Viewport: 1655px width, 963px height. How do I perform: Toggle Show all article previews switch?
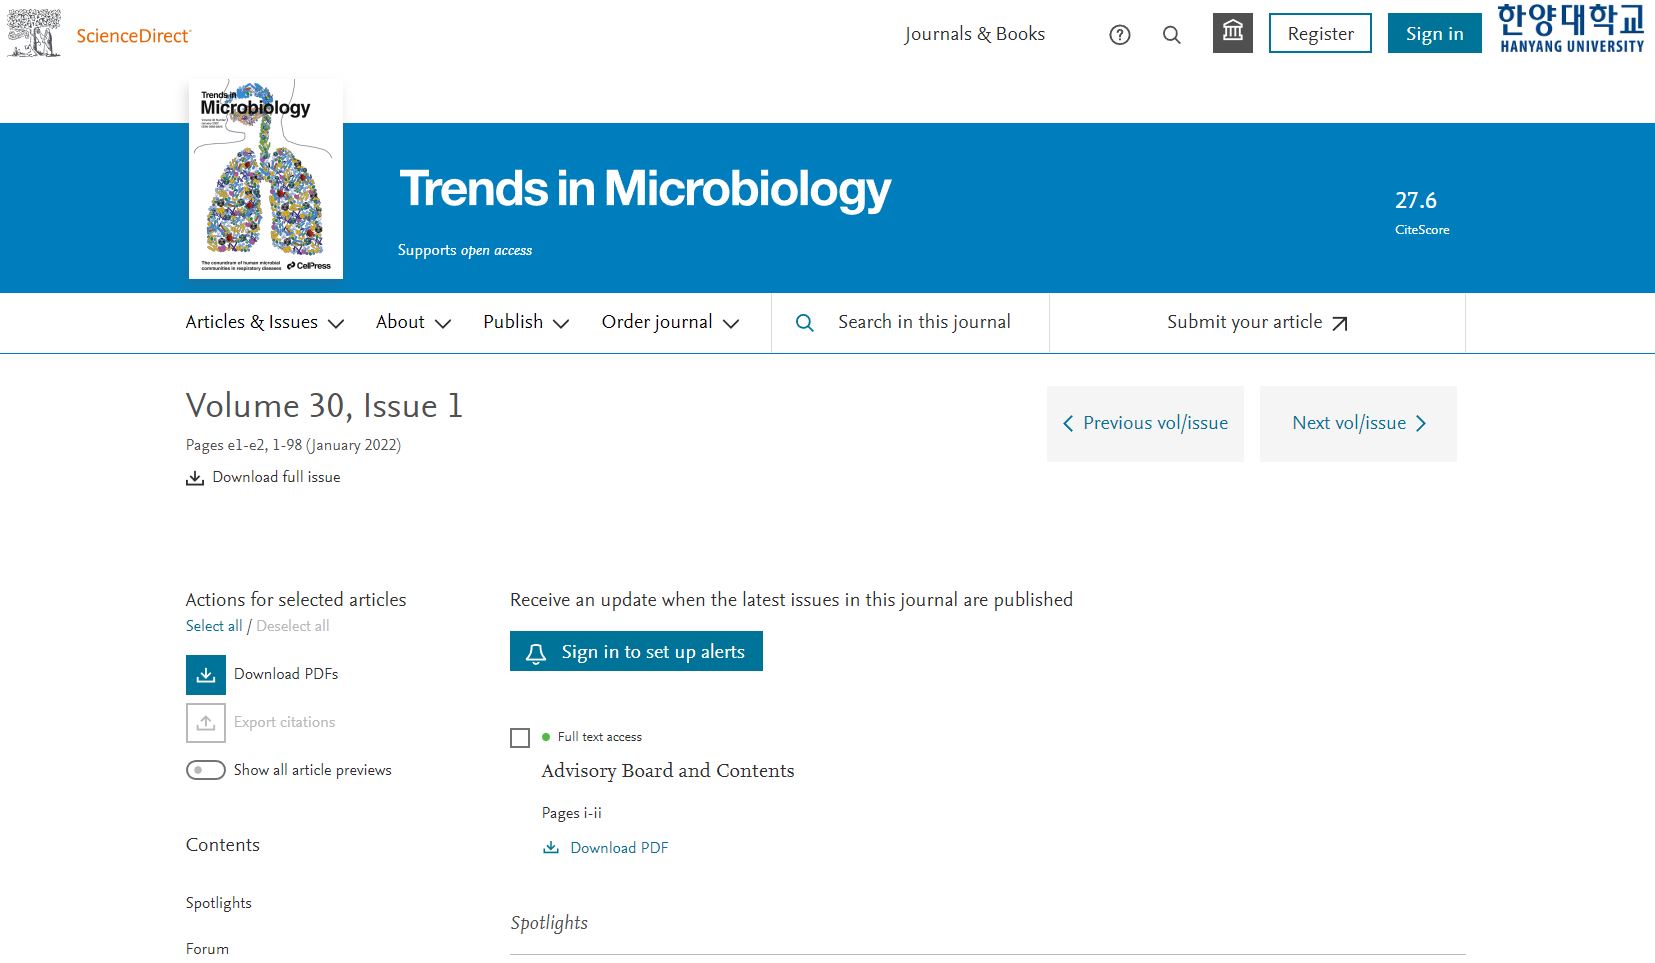point(206,770)
